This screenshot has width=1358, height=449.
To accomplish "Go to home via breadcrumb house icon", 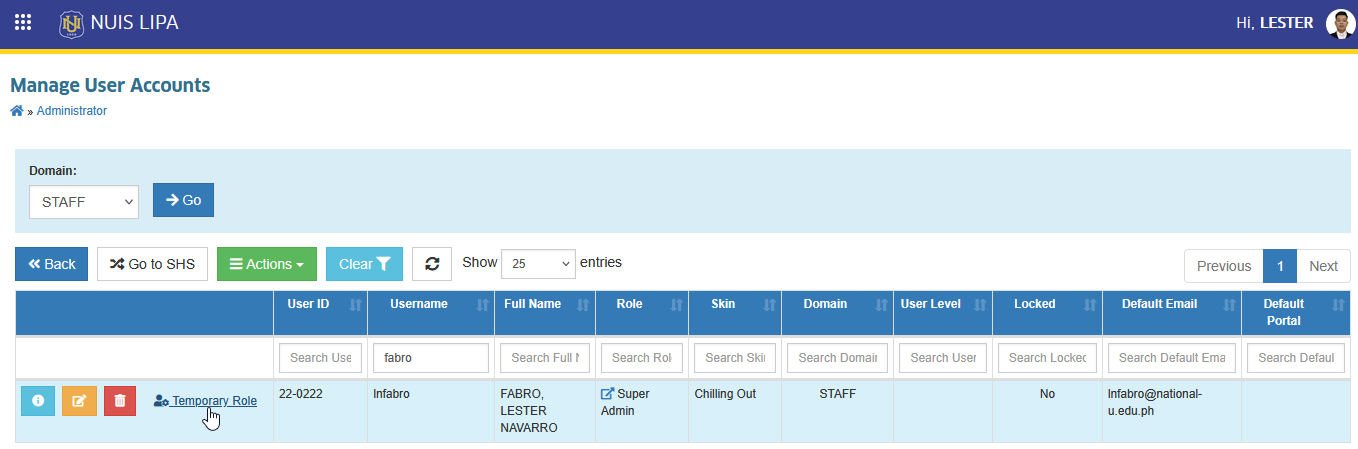I will pyautogui.click(x=17, y=111).
